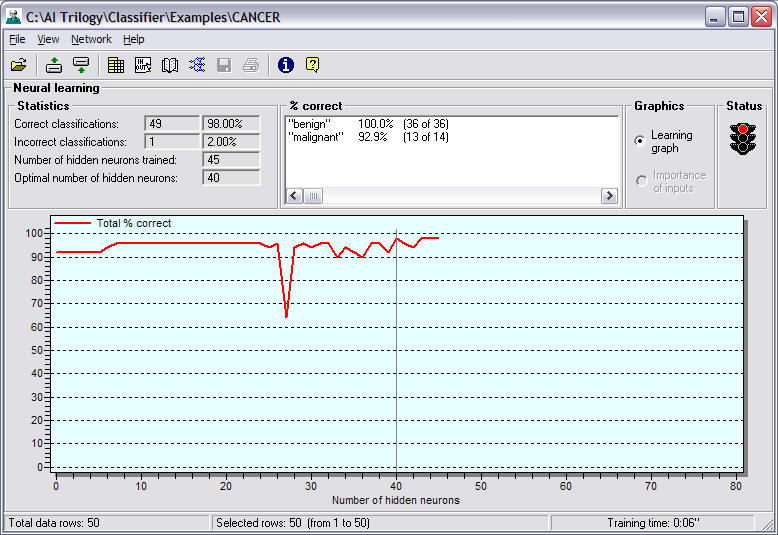Viewport: 778px width, 535px height.
Task: Select the Importance of inputs radio button
Action: coord(642,181)
